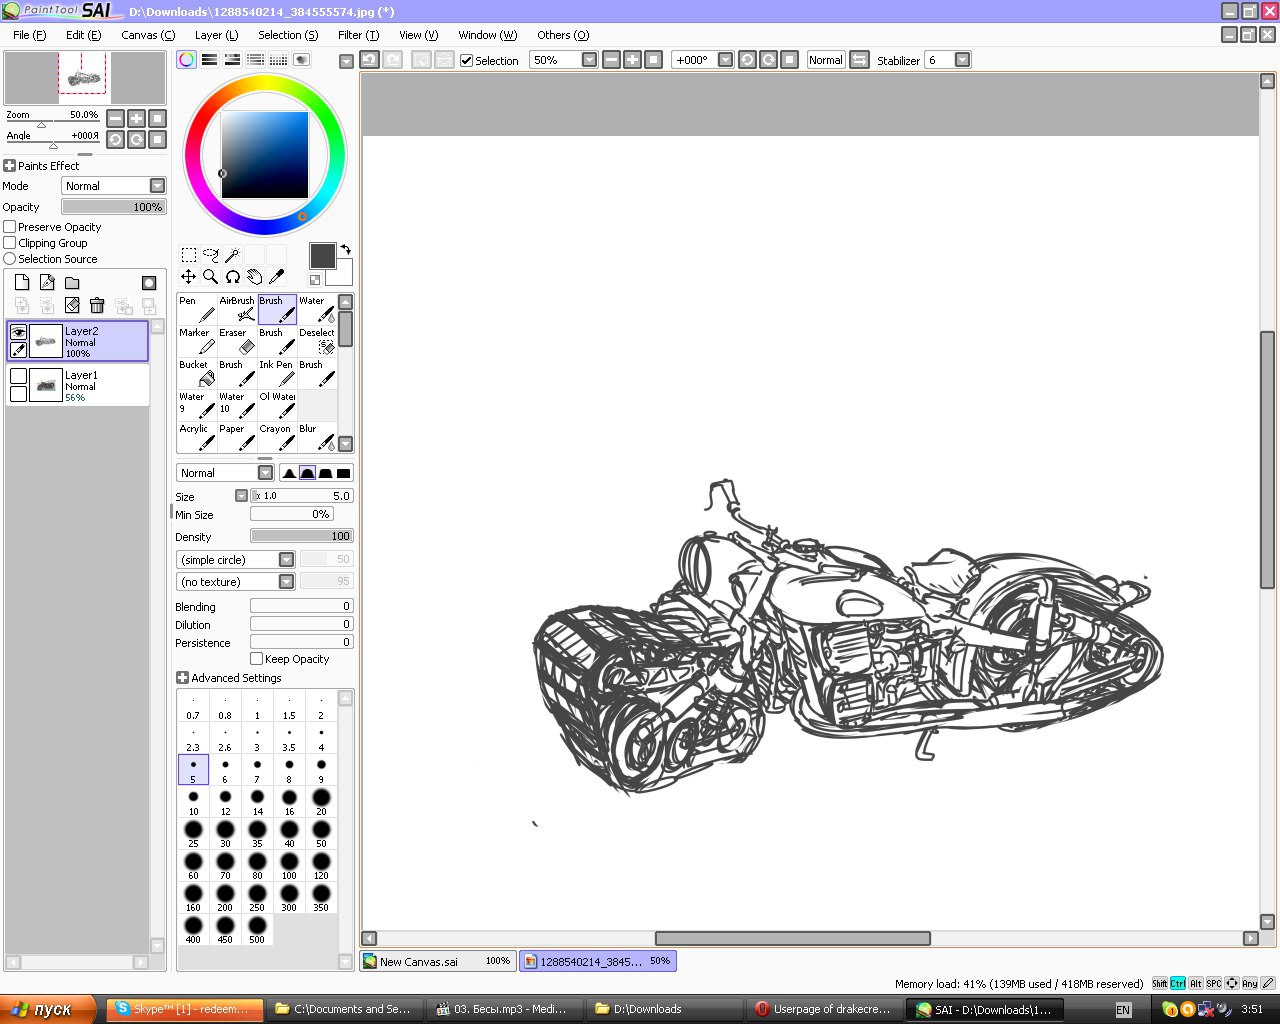1280x1024 pixels.
Task: Delete the selected layer with trash icon
Action: [97, 305]
